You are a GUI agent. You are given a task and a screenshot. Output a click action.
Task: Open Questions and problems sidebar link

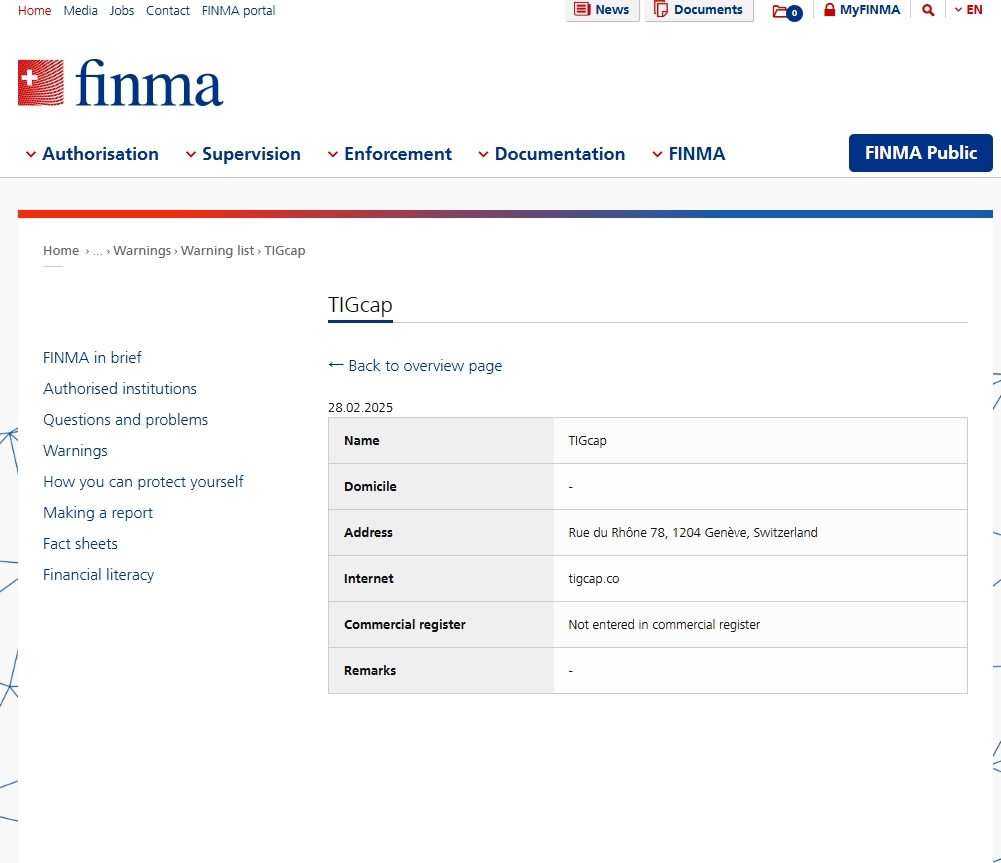pyautogui.click(x=125, y=419)
